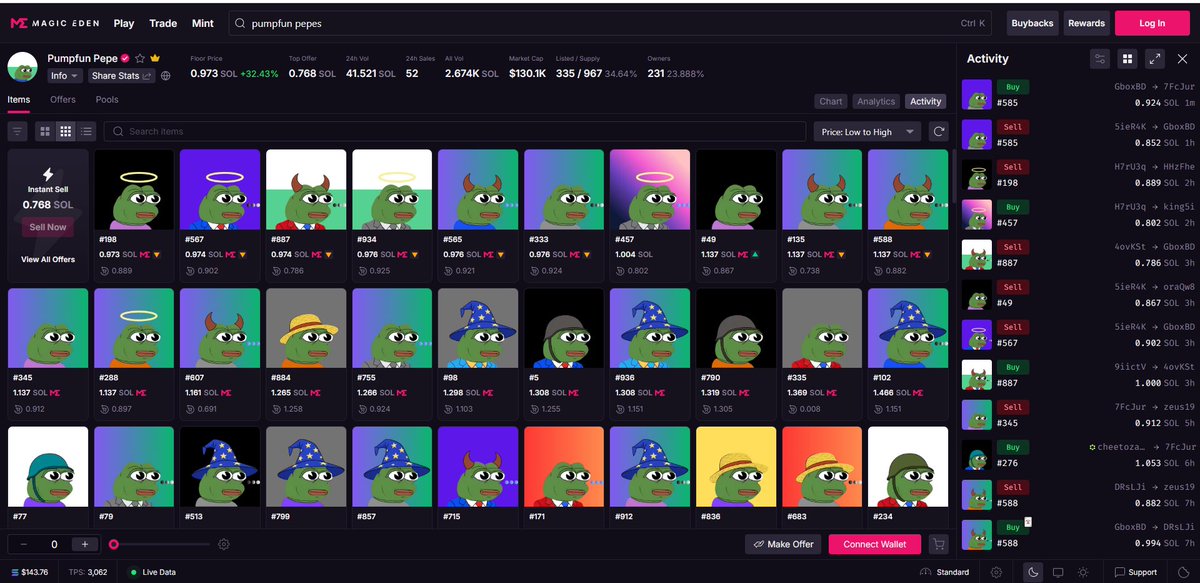Screen dimensions: 1200x583
Task: Open Pepe #198 item card
Action: (134, 214)
